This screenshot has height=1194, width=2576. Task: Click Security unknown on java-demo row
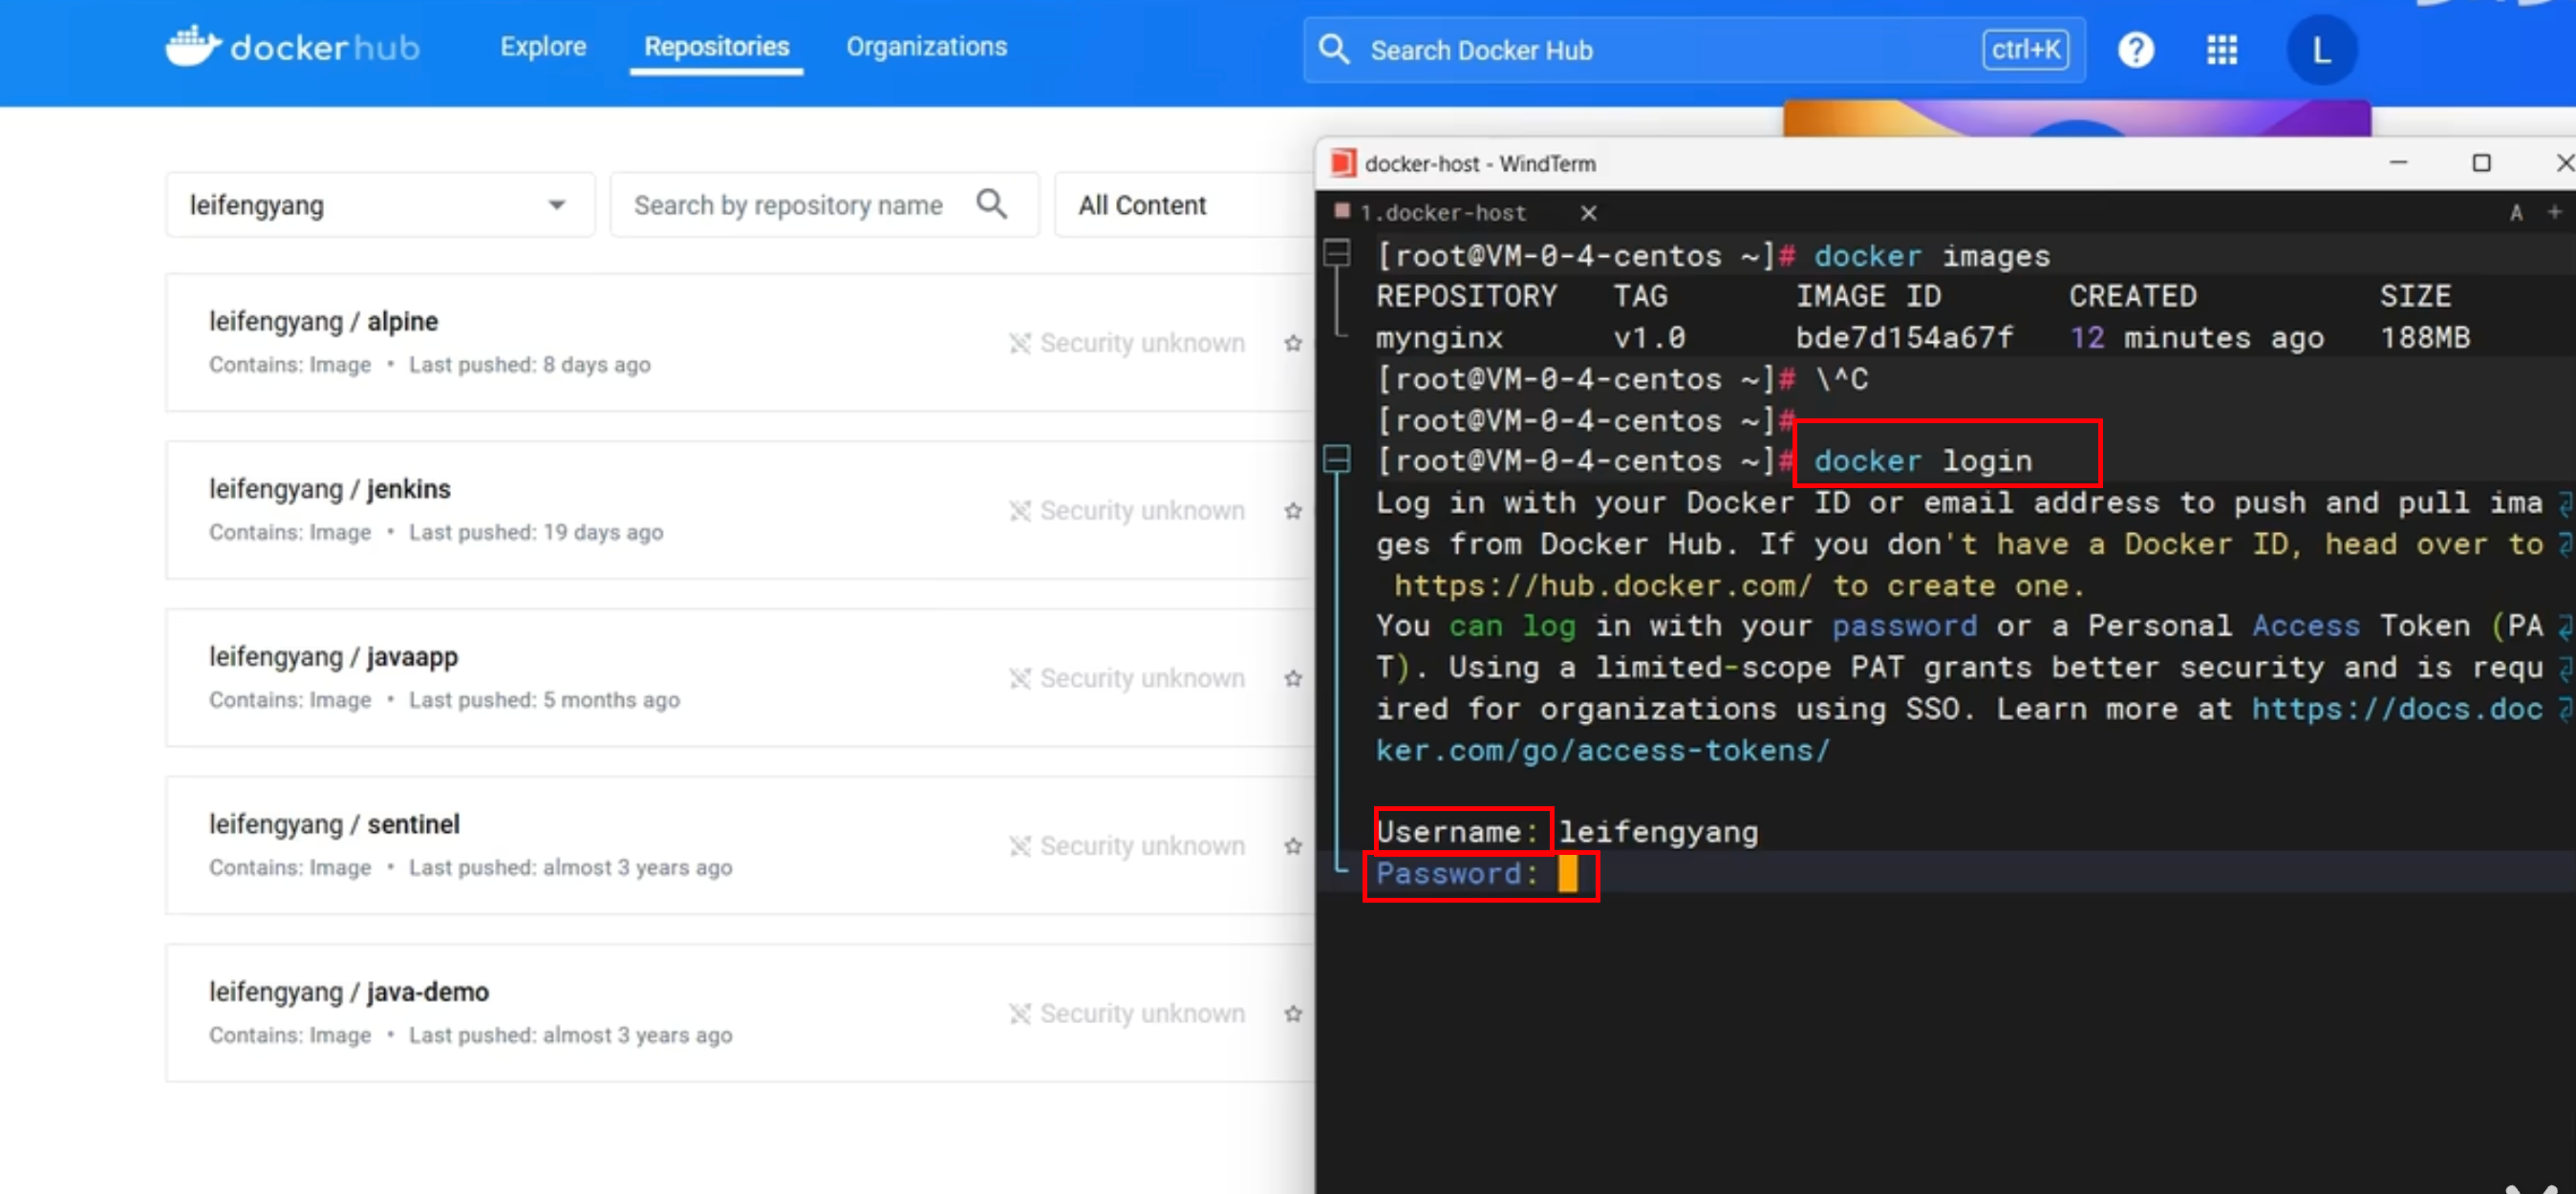pos(1127,1013)
